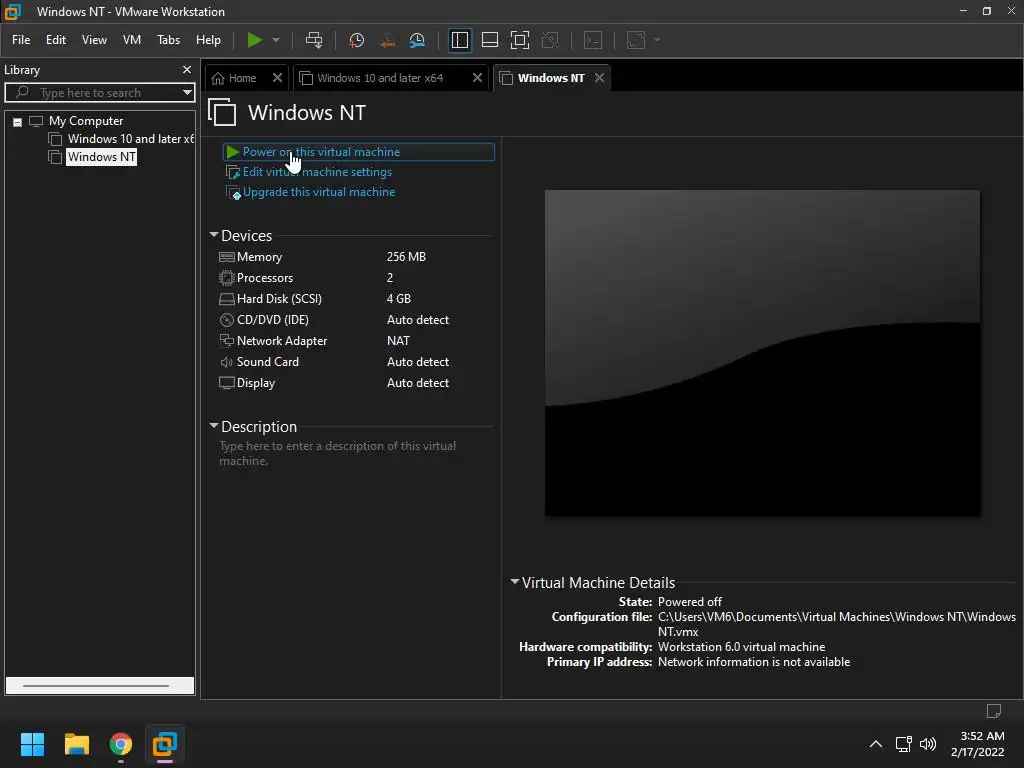Collapse the Description section
This screenshot has height=768, width=1024.
tap(214, 426)
